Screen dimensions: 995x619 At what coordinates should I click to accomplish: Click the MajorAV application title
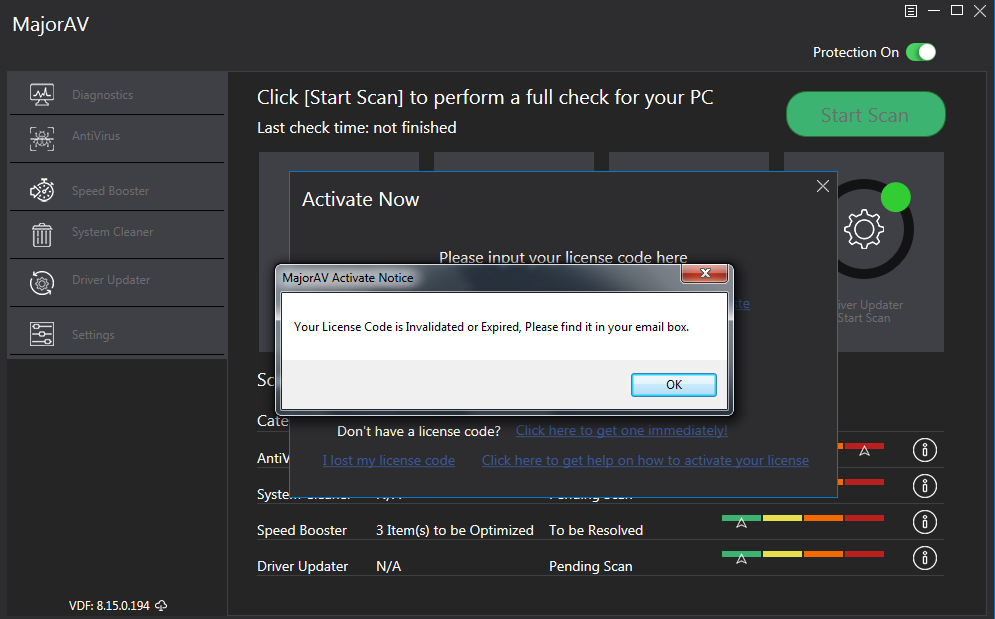(x=50, y=24)
